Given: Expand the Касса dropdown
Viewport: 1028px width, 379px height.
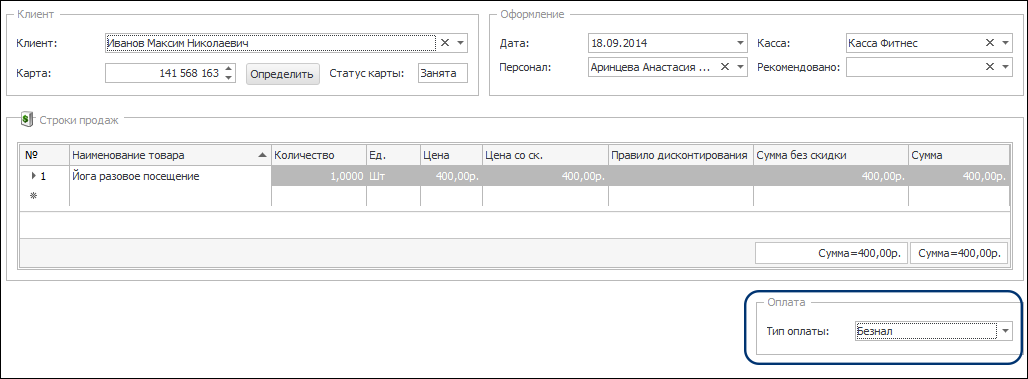Looking at the screenshot, I should pos(1006,43).
